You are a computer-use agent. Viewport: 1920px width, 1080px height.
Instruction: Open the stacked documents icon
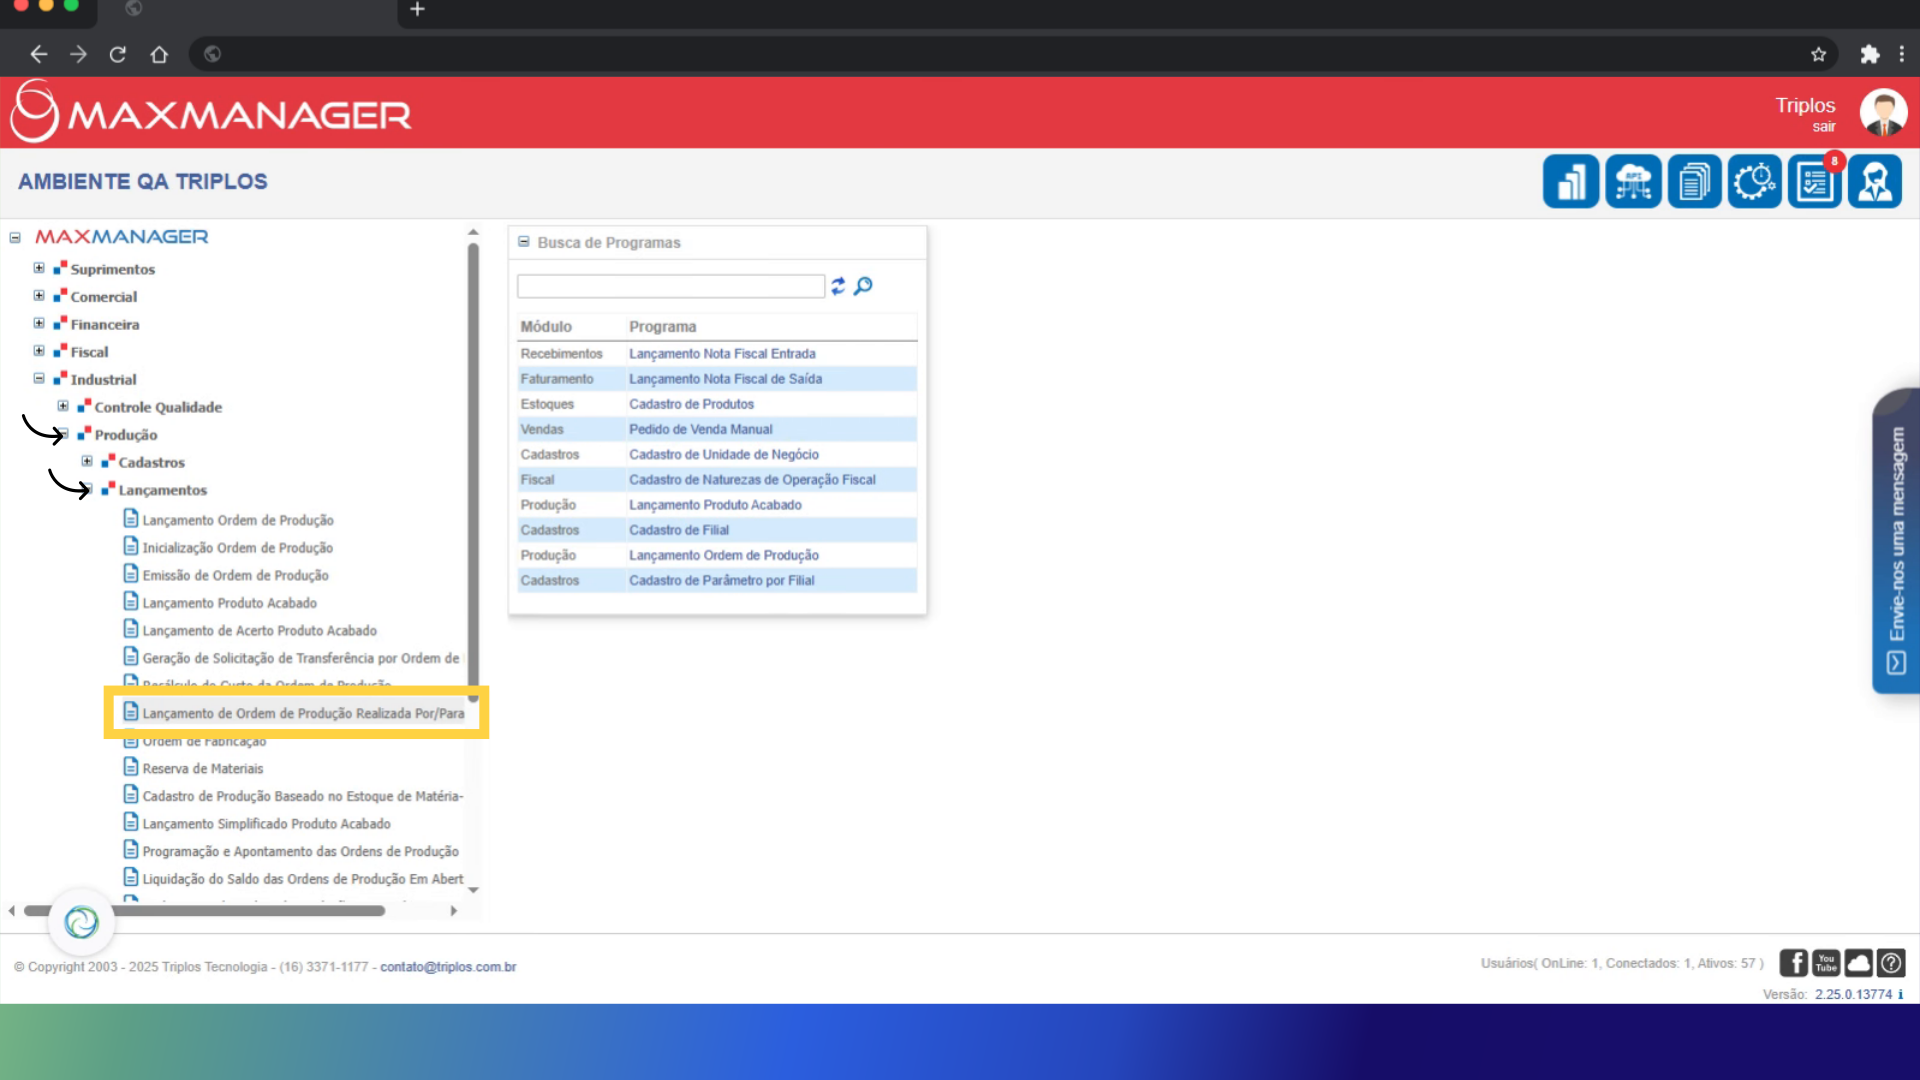click(1694, 182)
